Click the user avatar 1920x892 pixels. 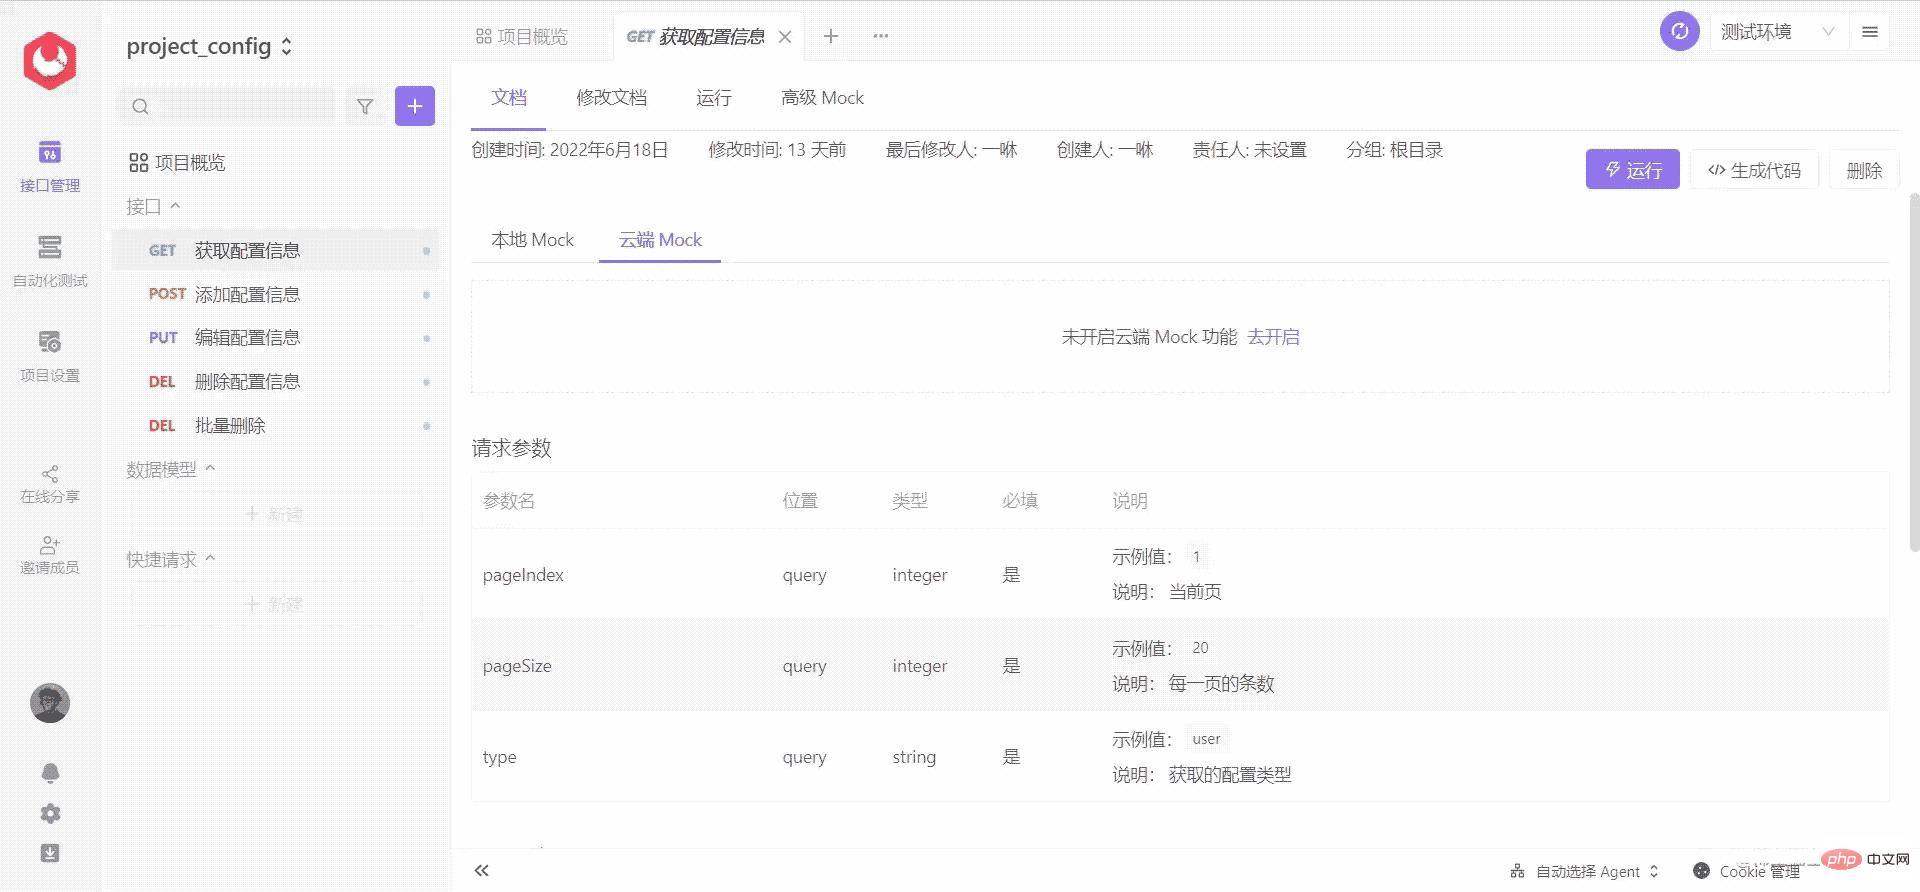[x=50, y=703]
